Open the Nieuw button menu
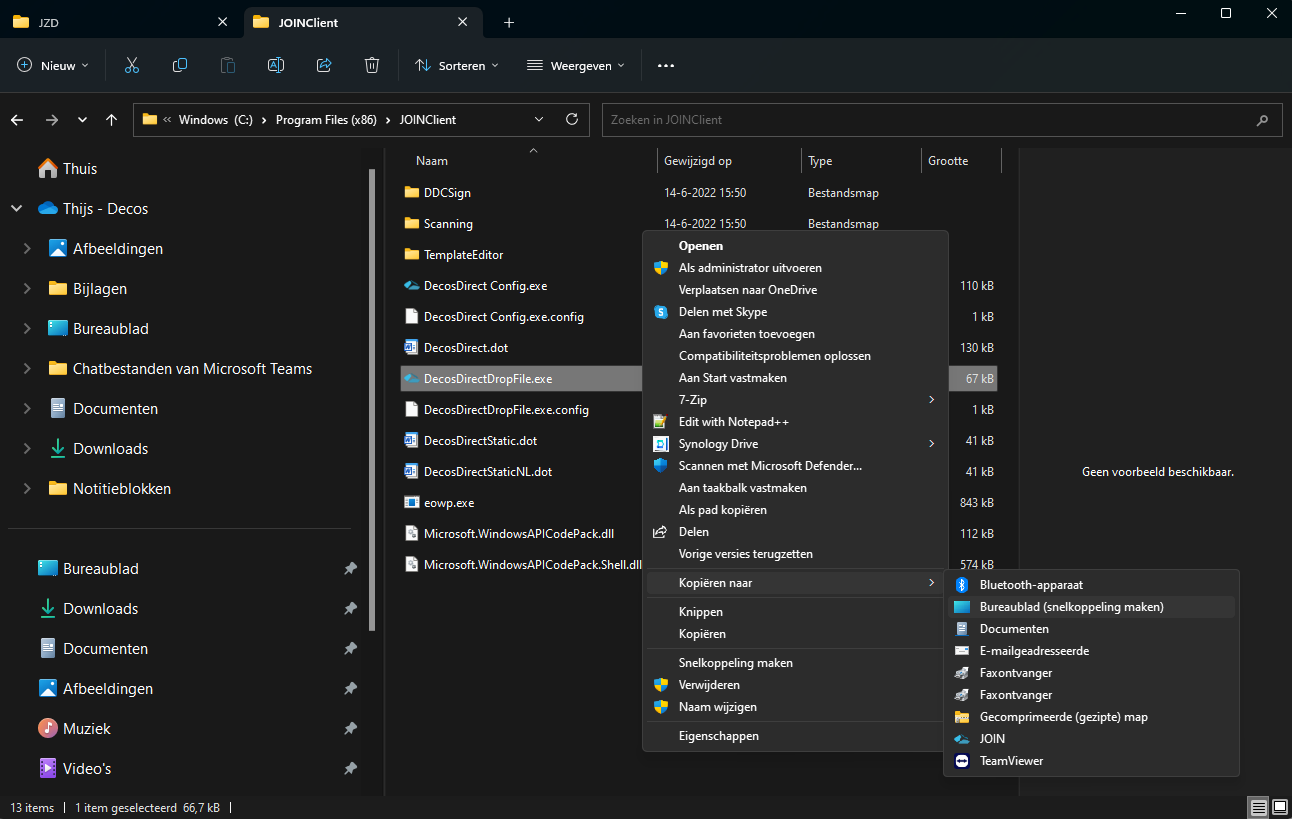The image size is (1292, 819). [54, 65]
